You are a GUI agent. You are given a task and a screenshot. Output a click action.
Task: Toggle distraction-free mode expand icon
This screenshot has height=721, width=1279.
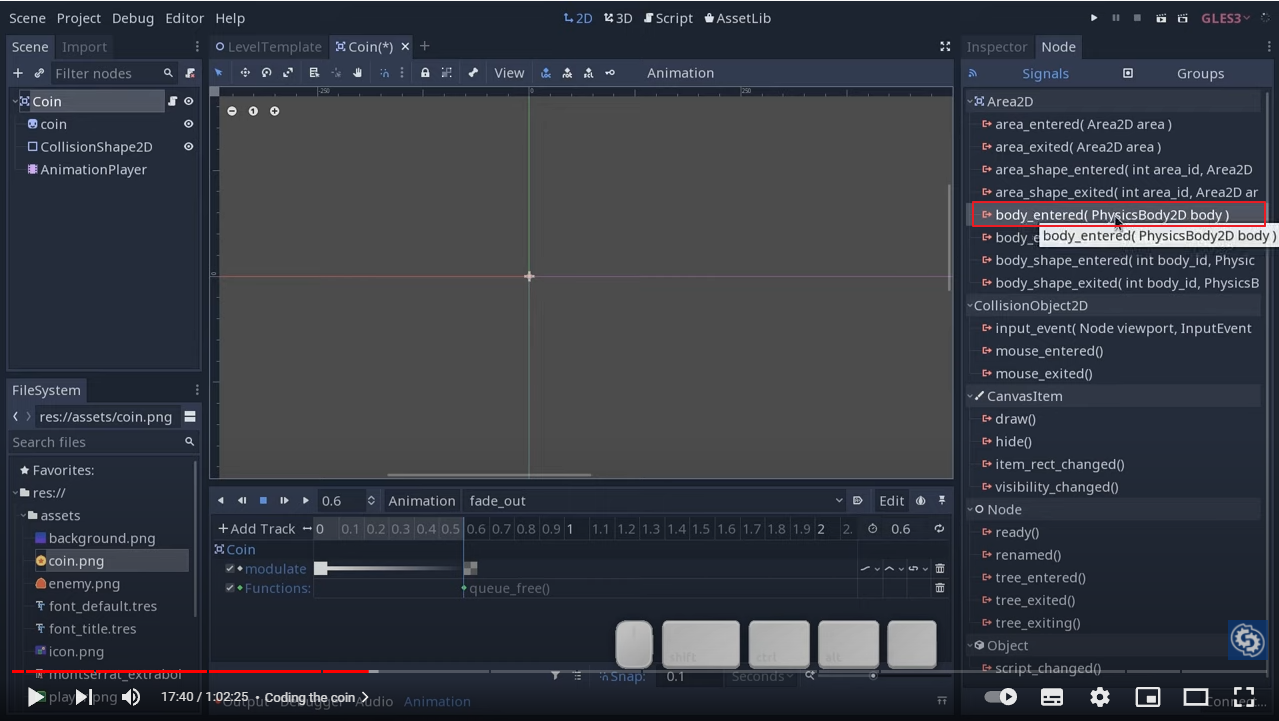[945, 47]
